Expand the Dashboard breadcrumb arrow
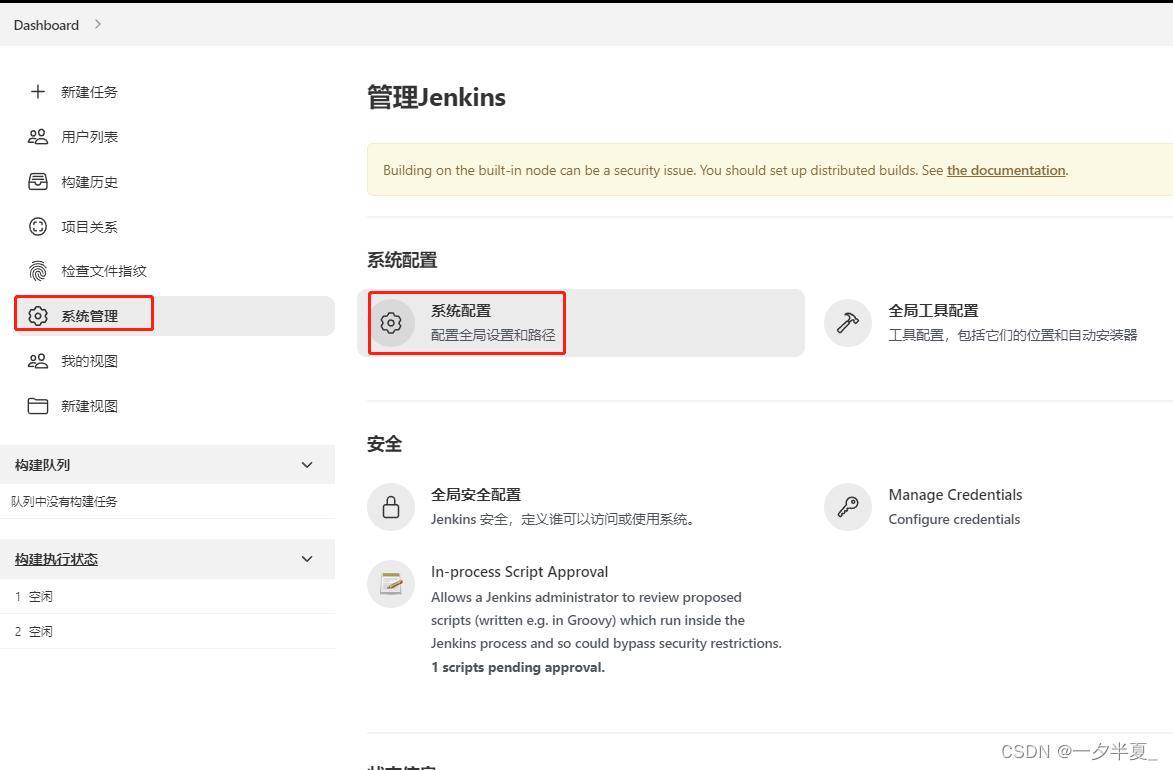Viewport: 1173px width, 770px height. [x=97, y=24]
